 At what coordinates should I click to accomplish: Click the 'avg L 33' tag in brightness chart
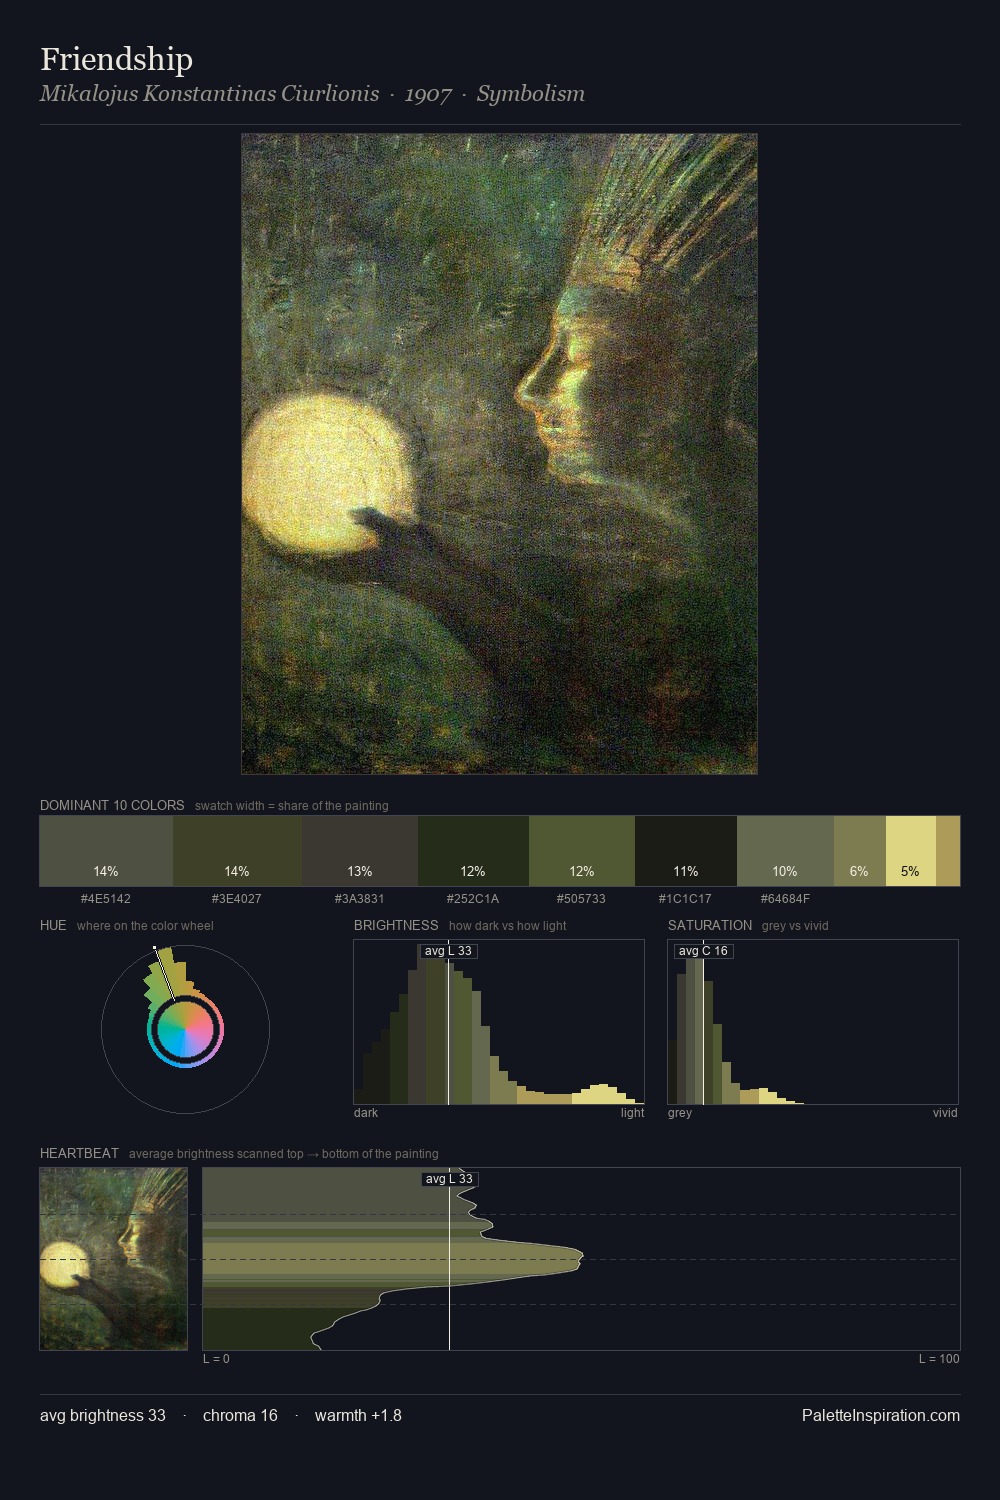(x=448, y=951)
